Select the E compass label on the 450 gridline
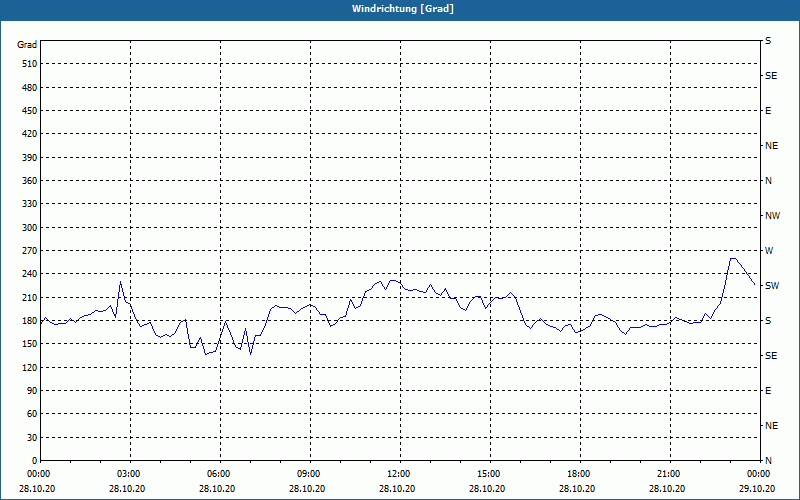800x500 pixels. 768,111
